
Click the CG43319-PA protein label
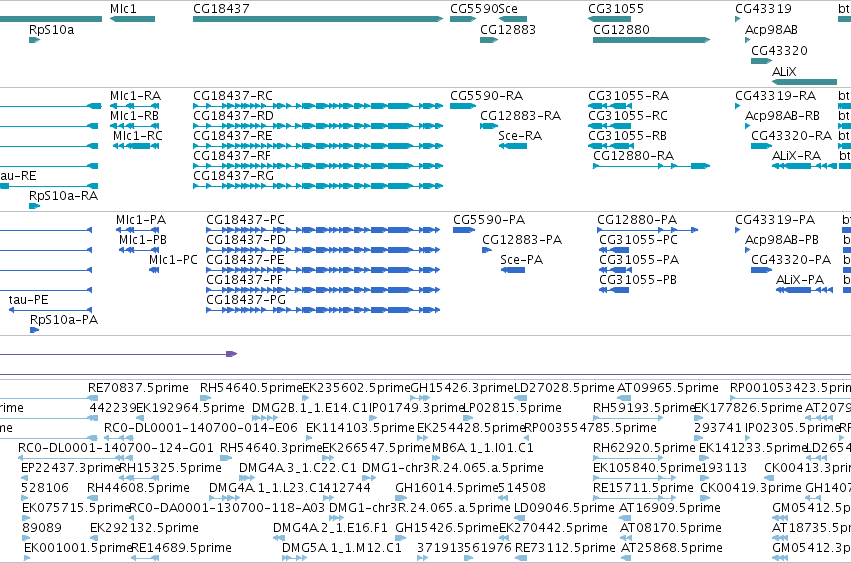tap(775, 220)
